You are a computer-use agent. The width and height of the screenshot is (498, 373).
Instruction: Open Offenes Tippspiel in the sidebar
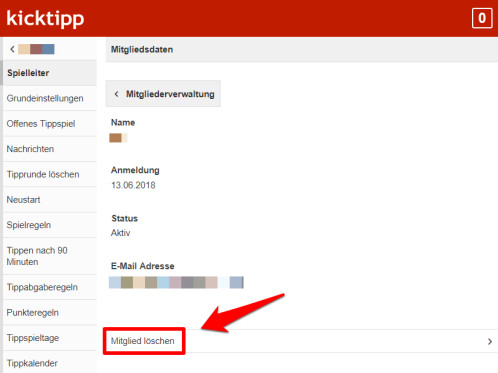(50, 124)
